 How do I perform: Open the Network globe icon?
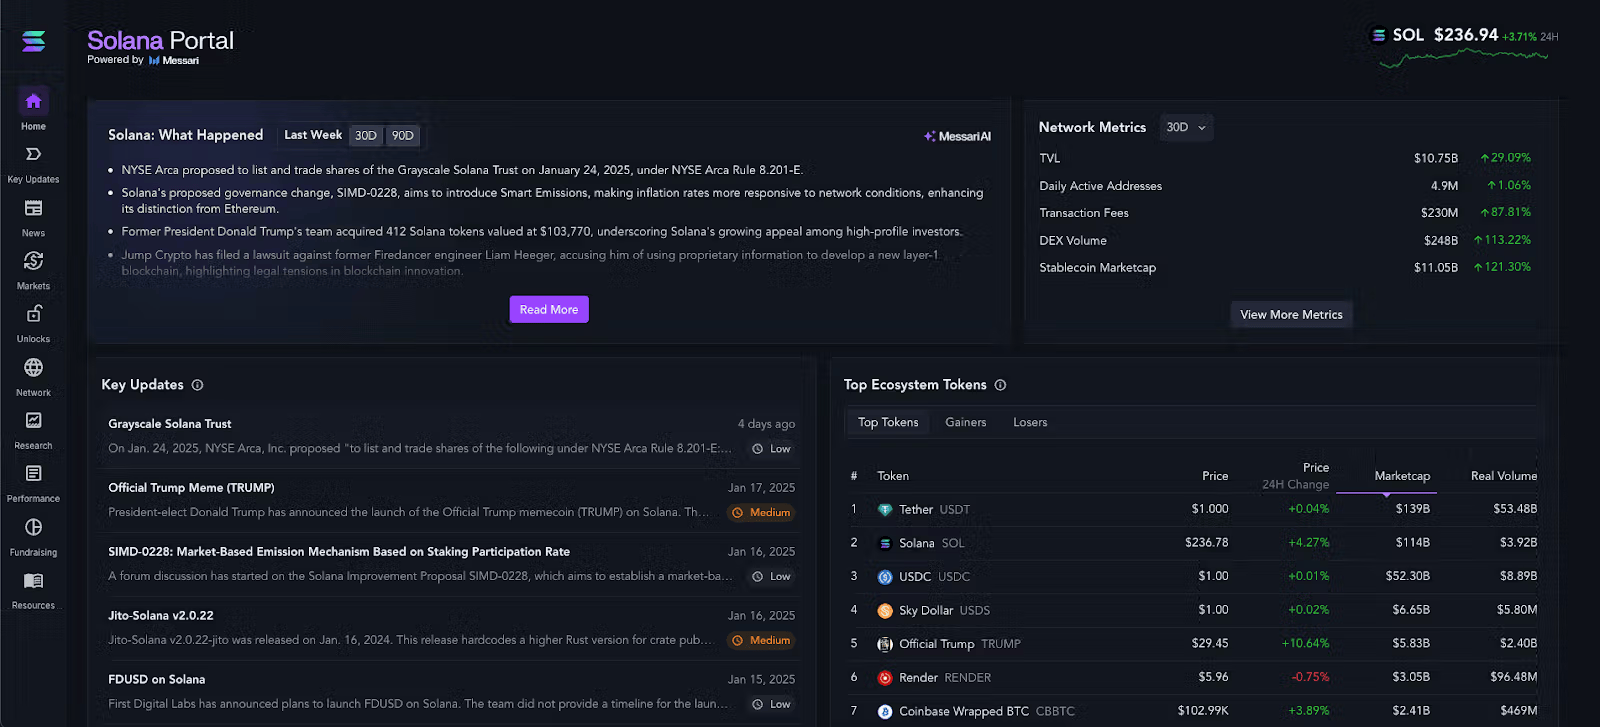[x=33, y=367]
